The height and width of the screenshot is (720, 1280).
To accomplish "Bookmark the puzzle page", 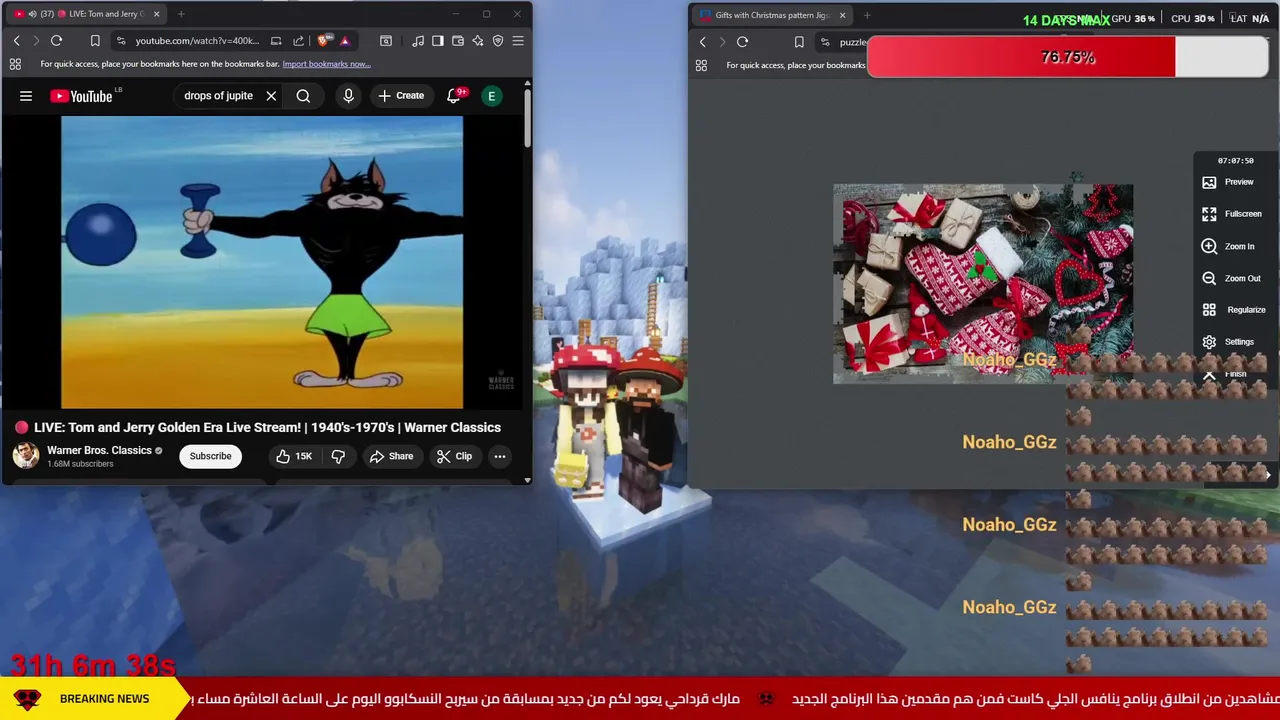I will coord(799,42).
